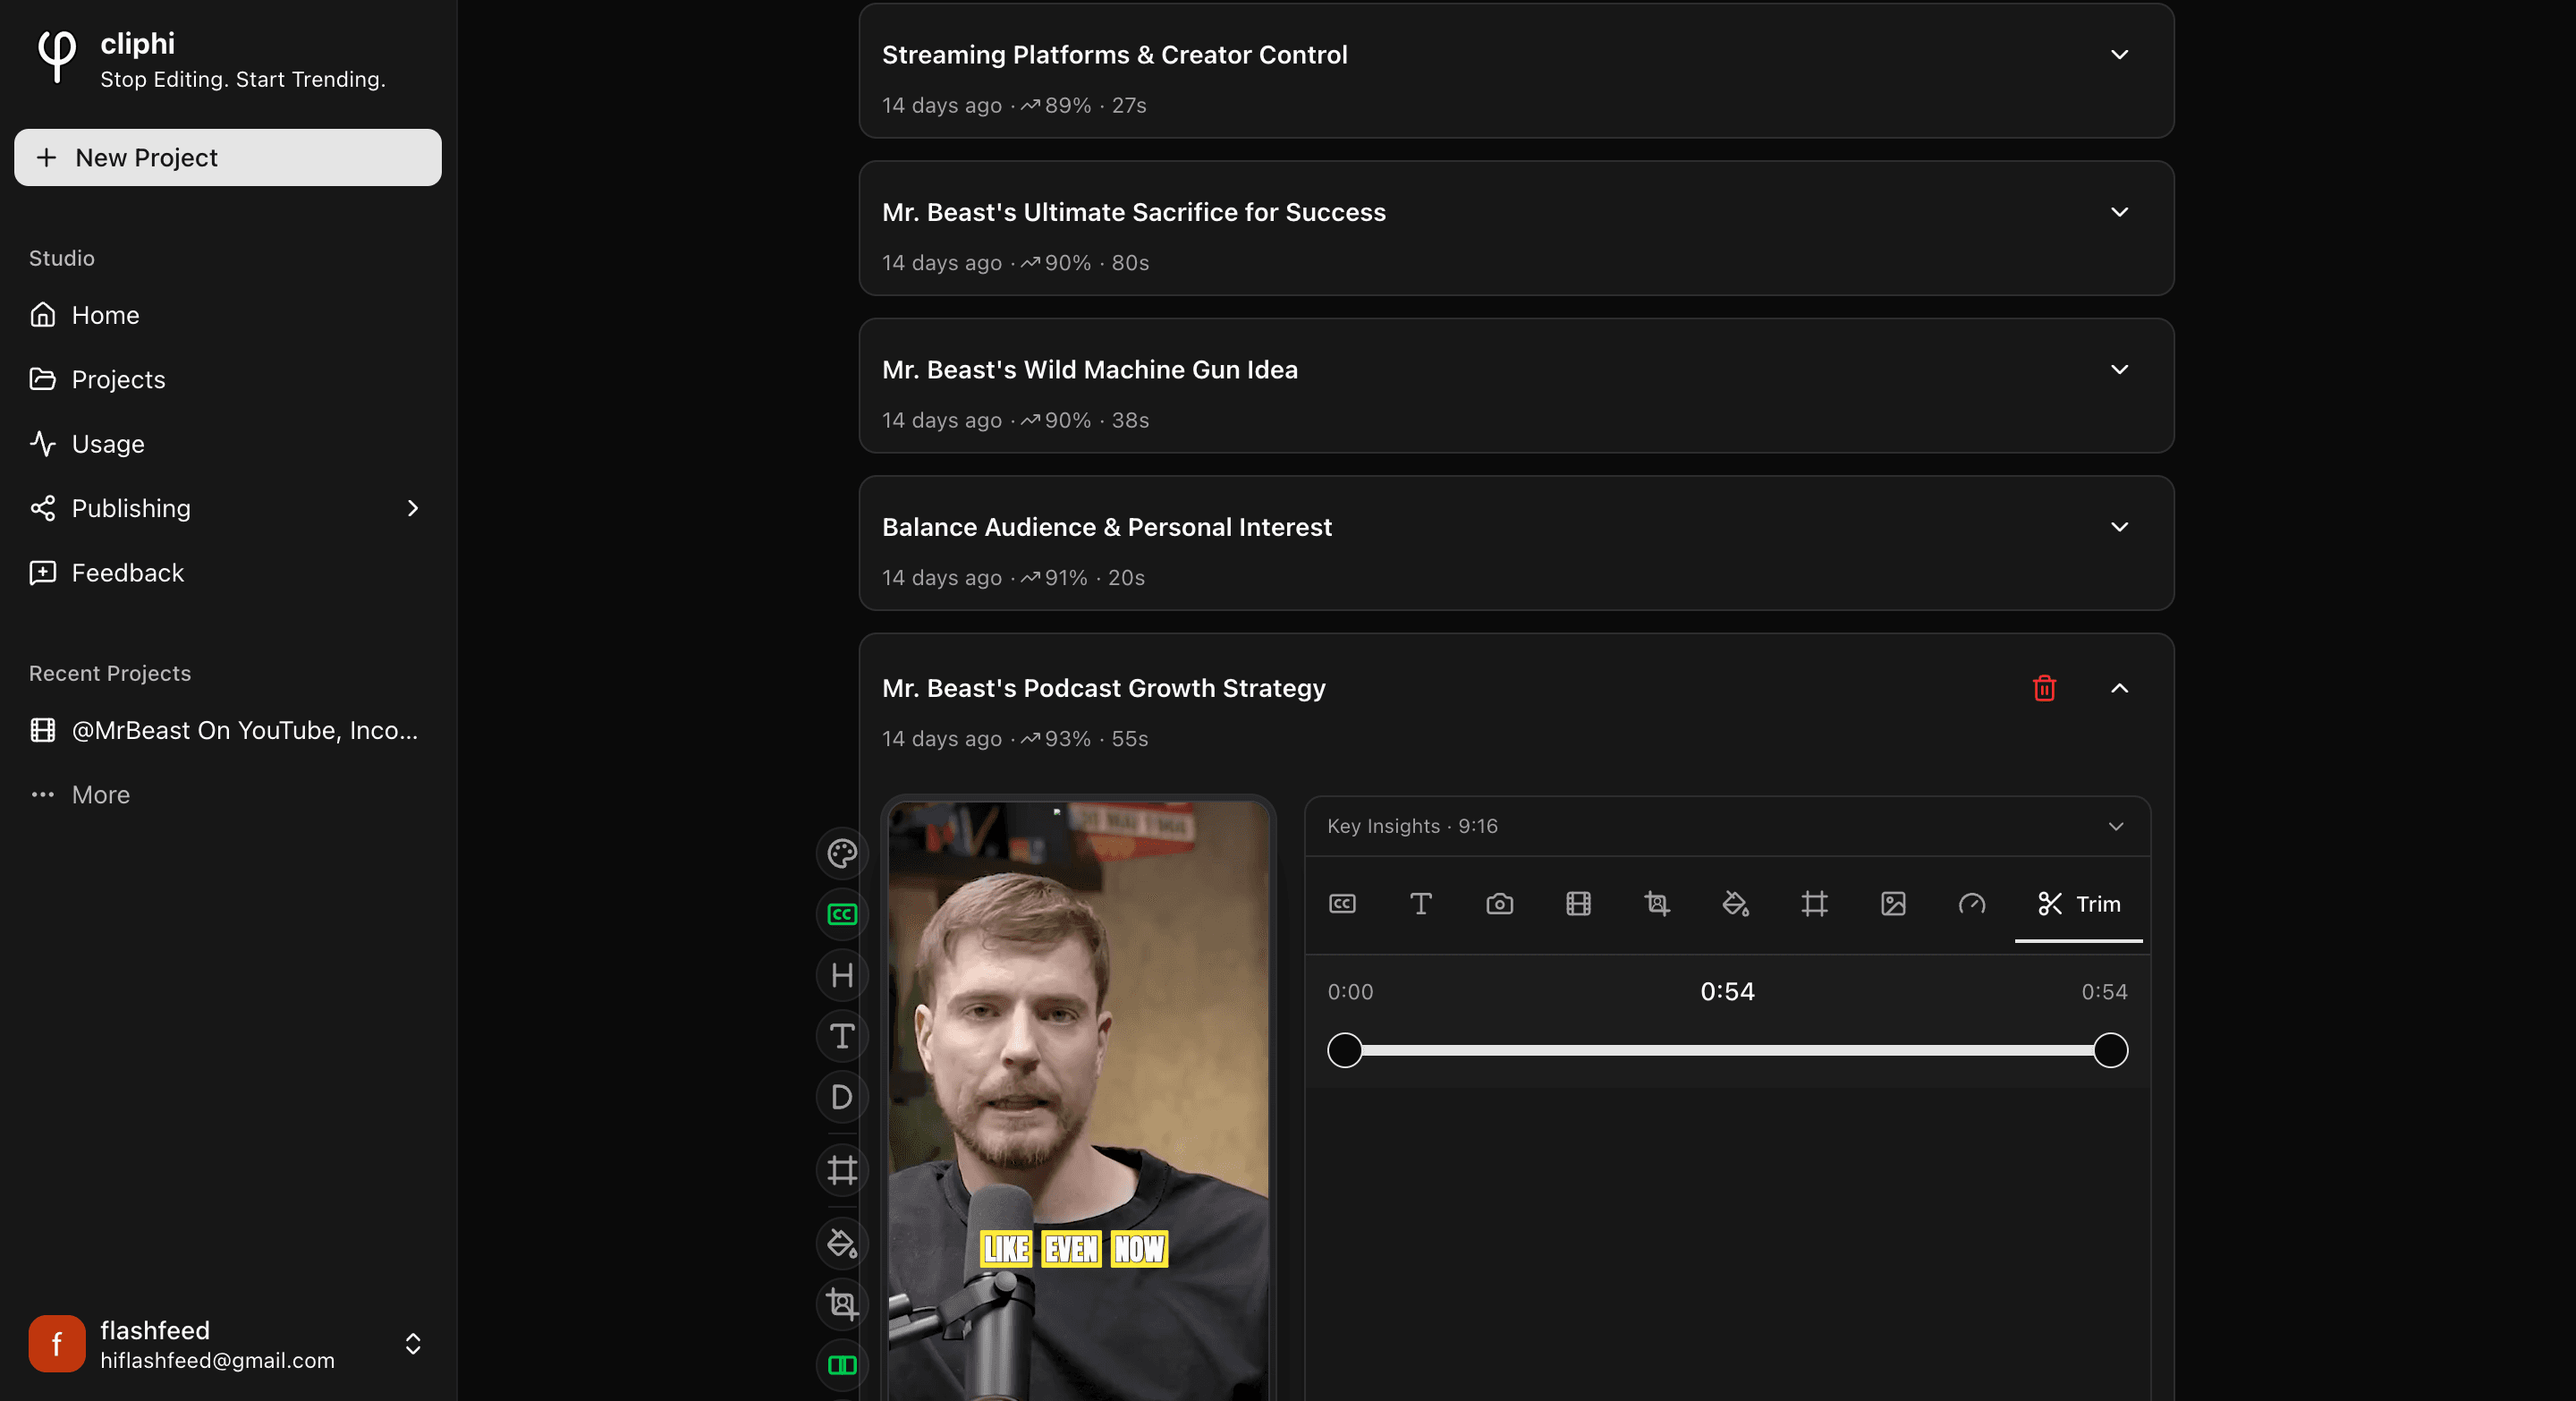This screenshot has width=2576, height=1401.
Task: Toggle the green split layout button
Action: click(842, 1365)
